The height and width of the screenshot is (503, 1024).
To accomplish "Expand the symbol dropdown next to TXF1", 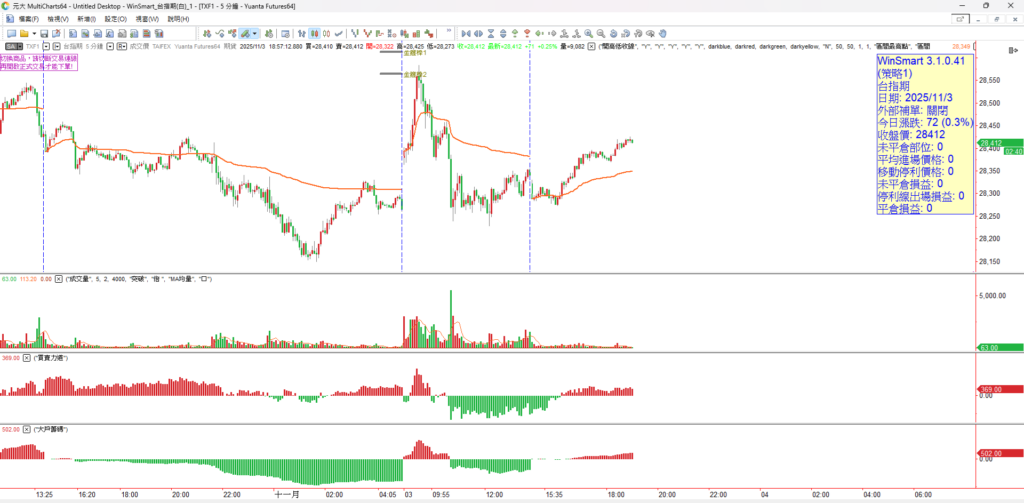I will pyautogui.click(x=46, y=46).
